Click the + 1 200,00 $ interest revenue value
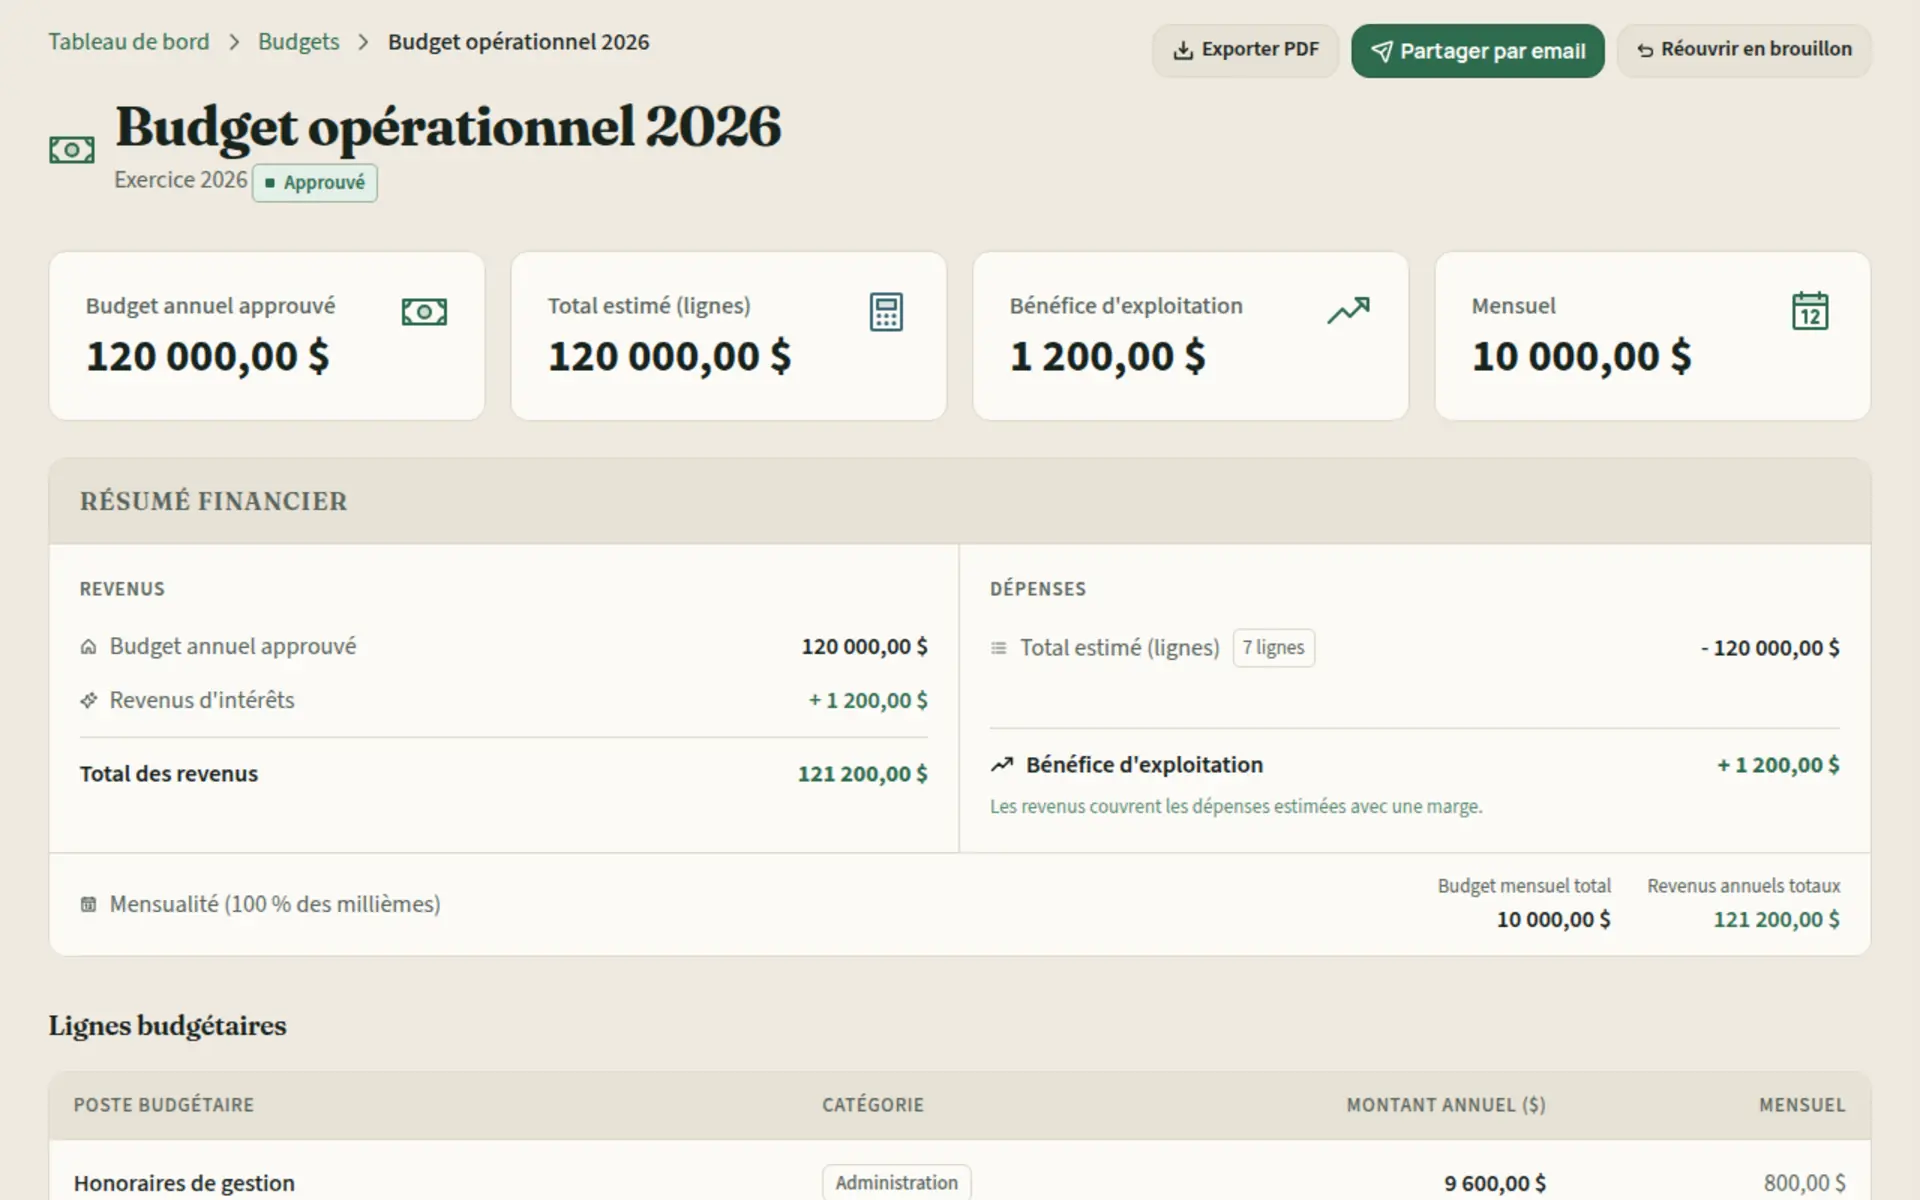This screenshot has height=1200, width=1920. 868,701
